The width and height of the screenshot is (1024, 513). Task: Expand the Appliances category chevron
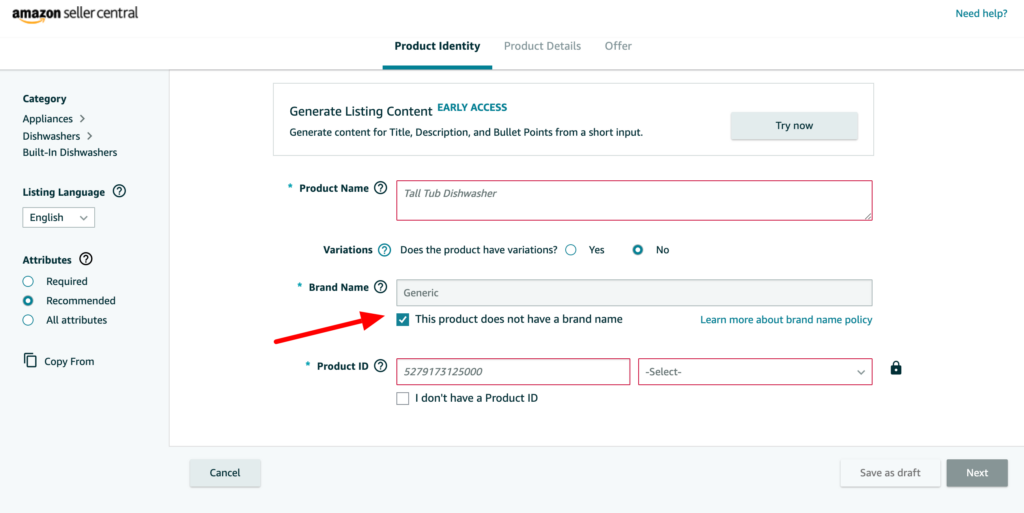(x=82, y=119)
